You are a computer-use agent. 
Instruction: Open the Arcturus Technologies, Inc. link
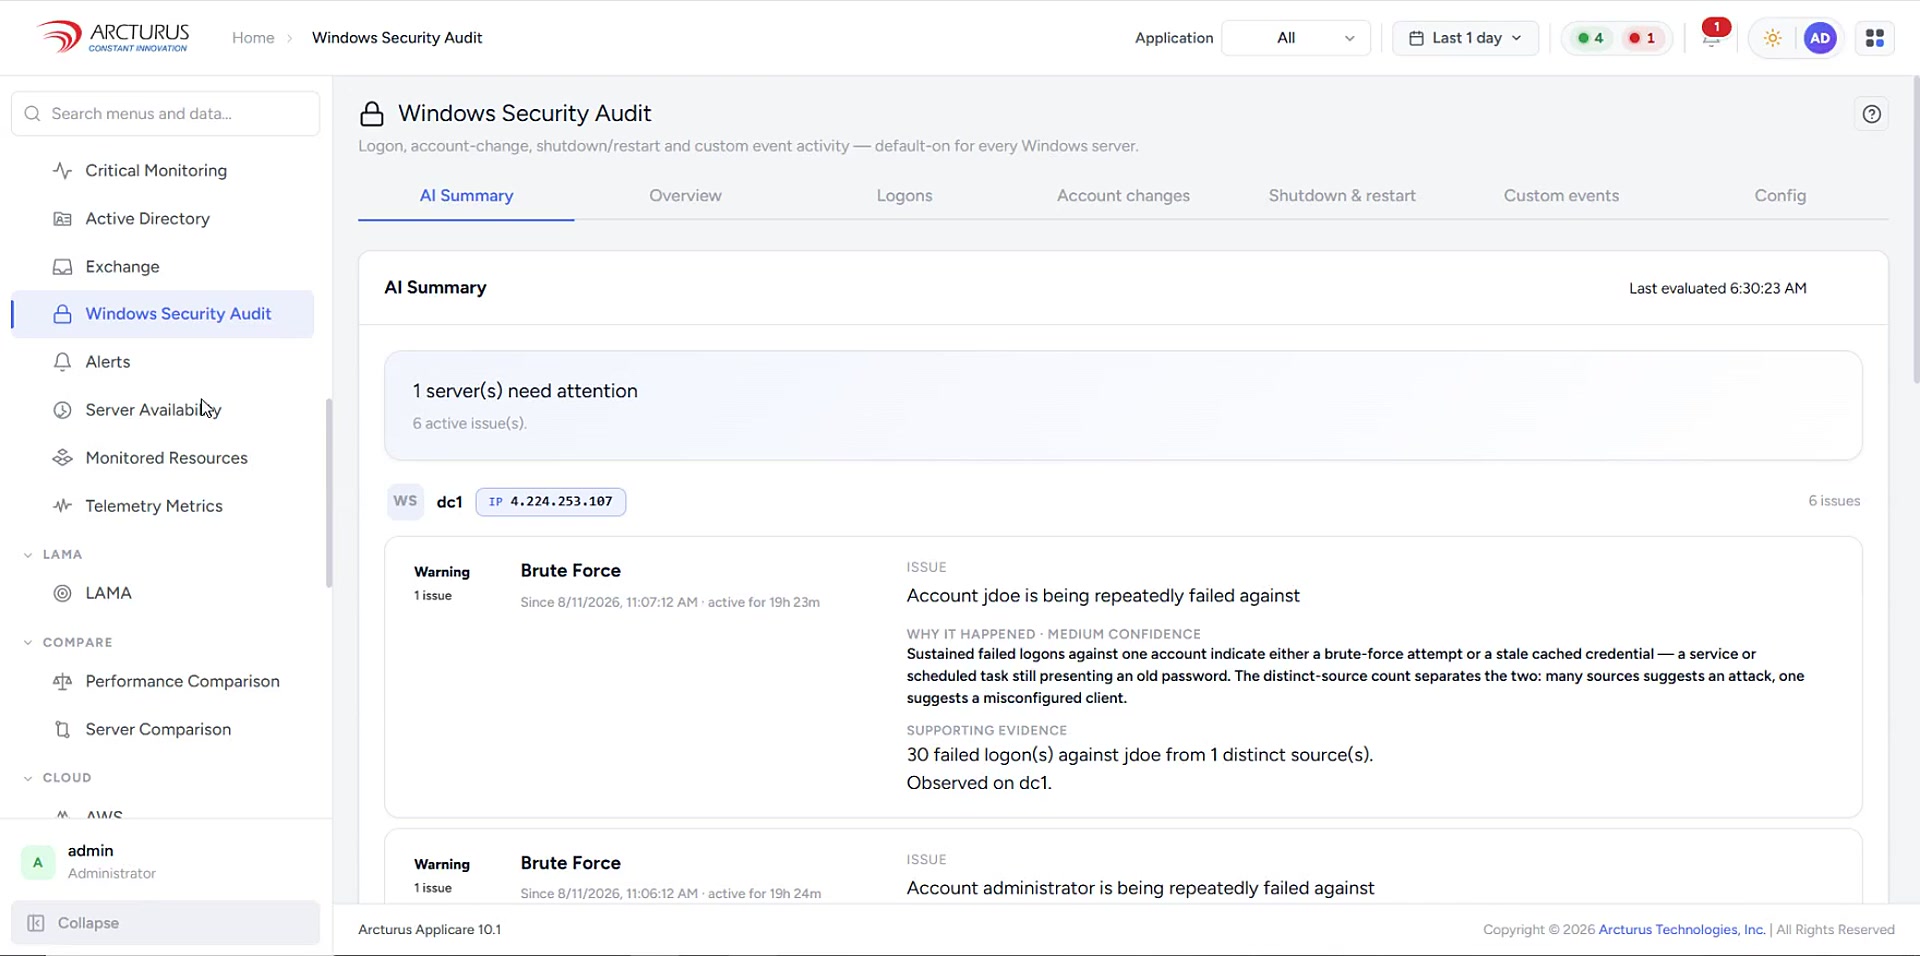point(1682,929)
